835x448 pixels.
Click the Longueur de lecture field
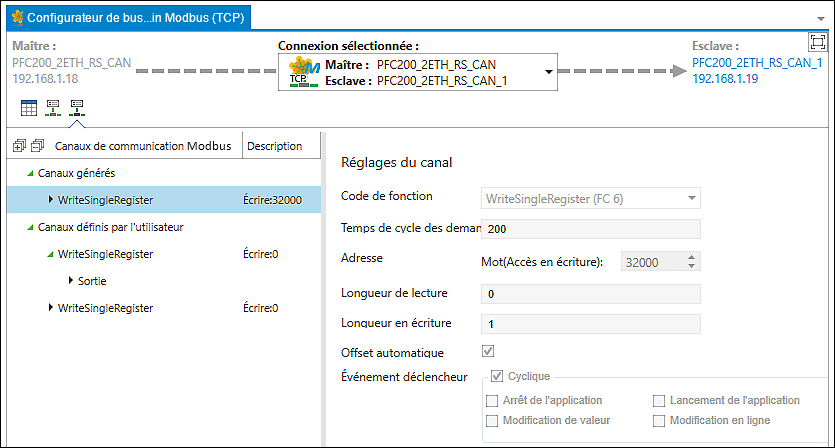(591, 294)
